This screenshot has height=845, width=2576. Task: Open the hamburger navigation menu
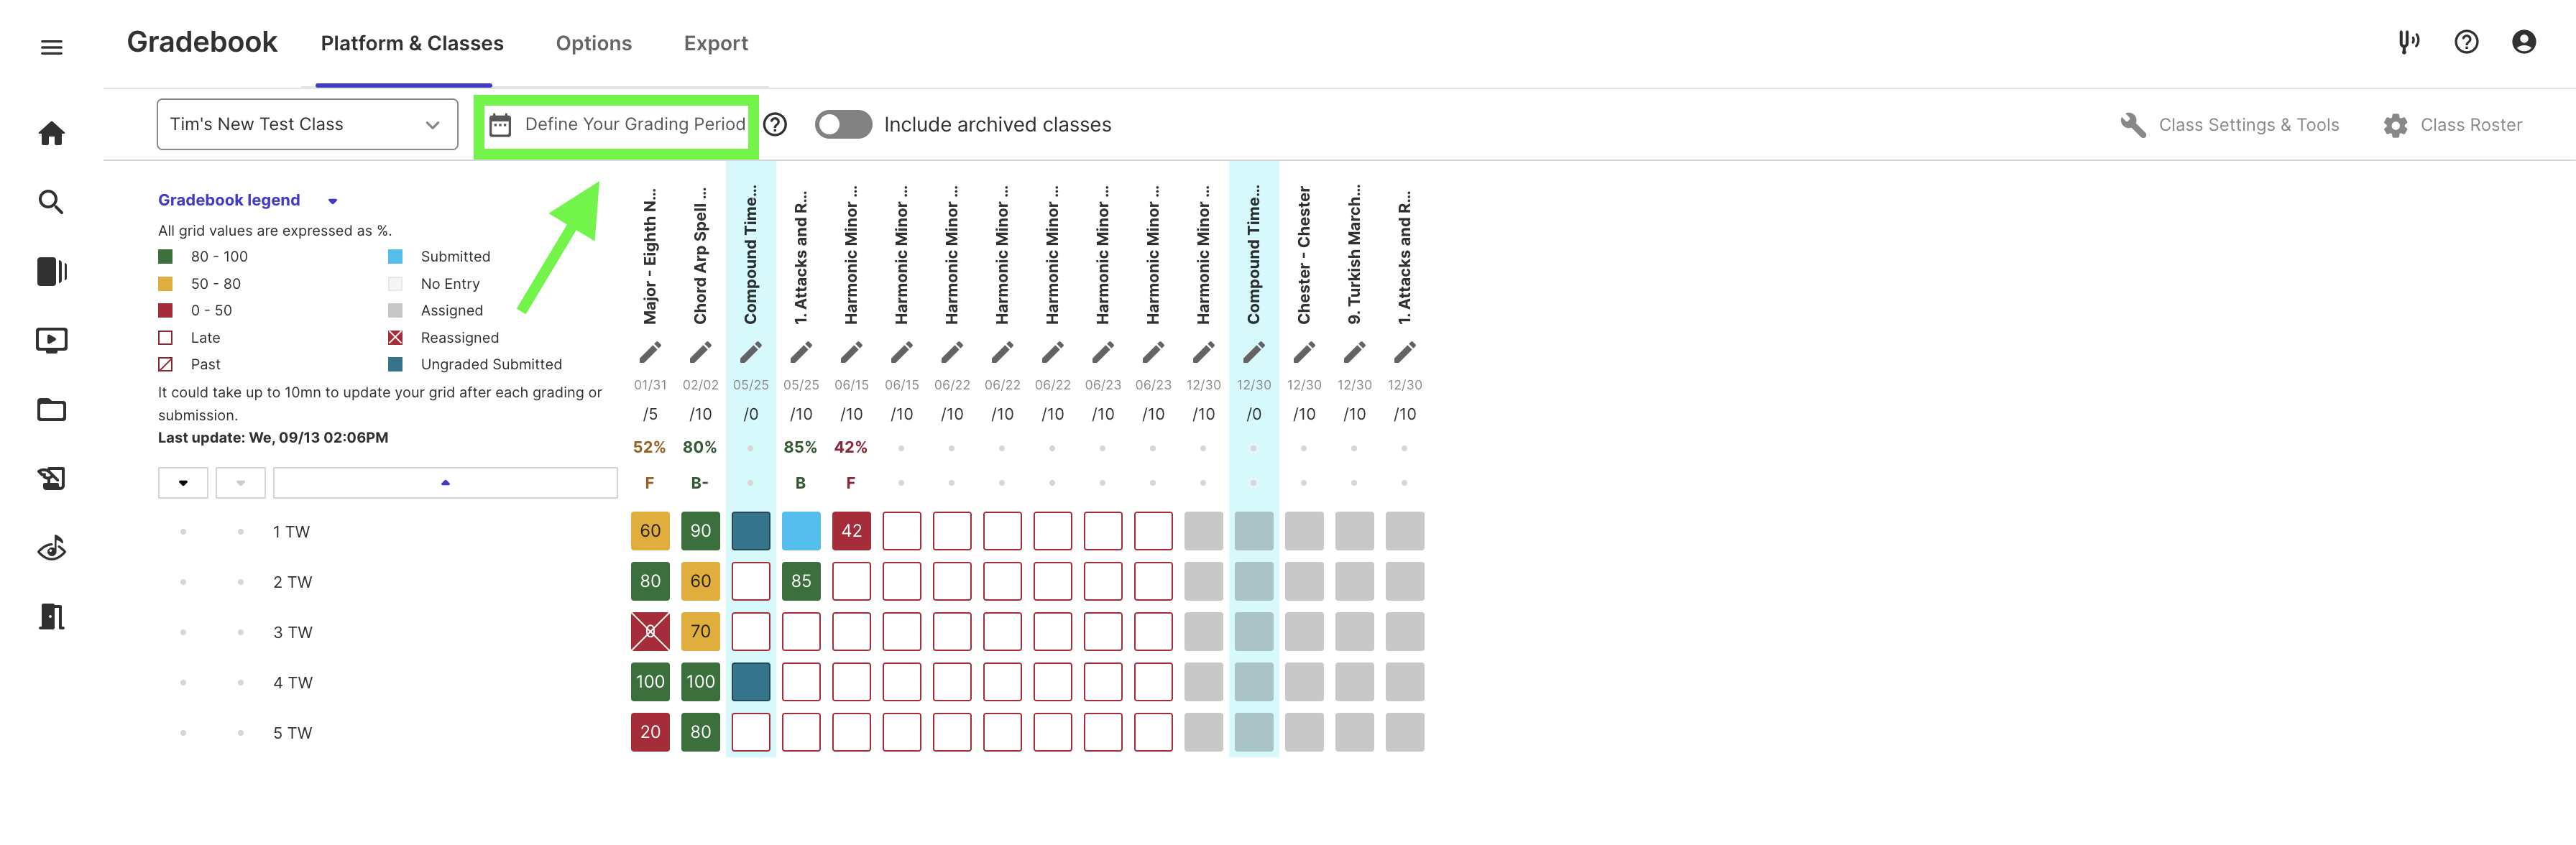click(51, 47)
